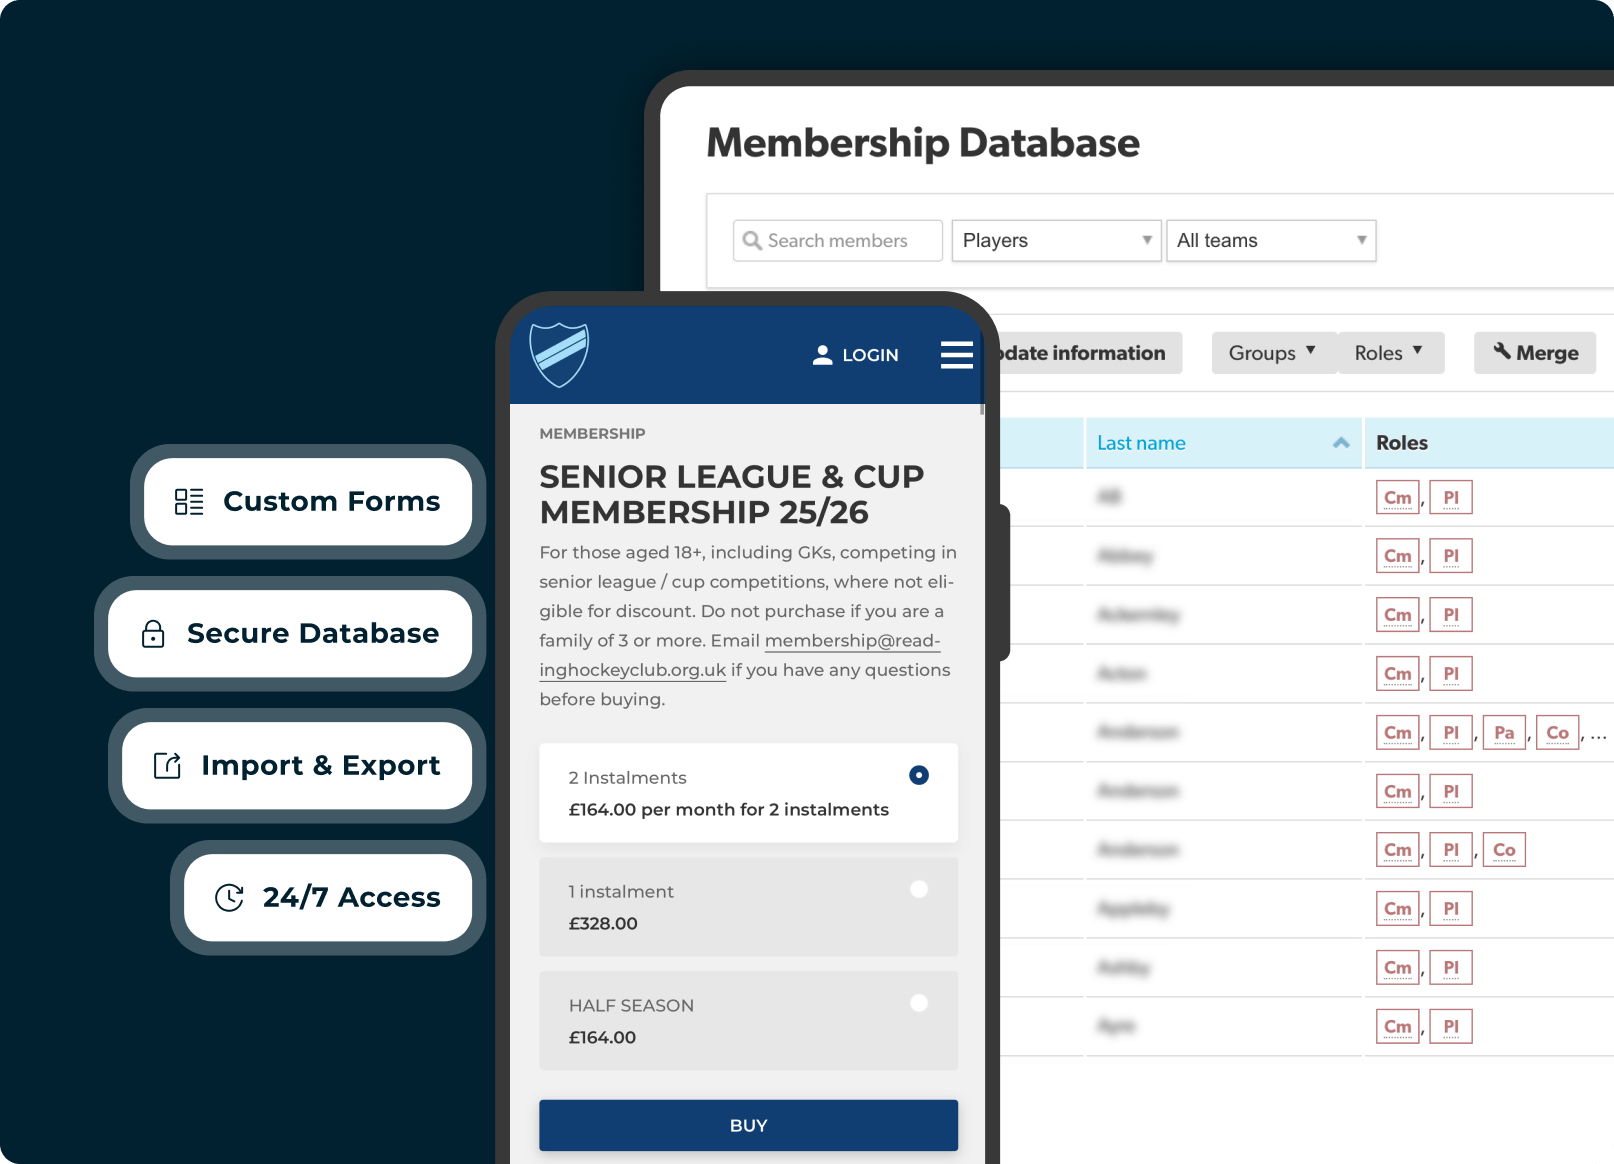Select the 1 instalment payment option

918,889
